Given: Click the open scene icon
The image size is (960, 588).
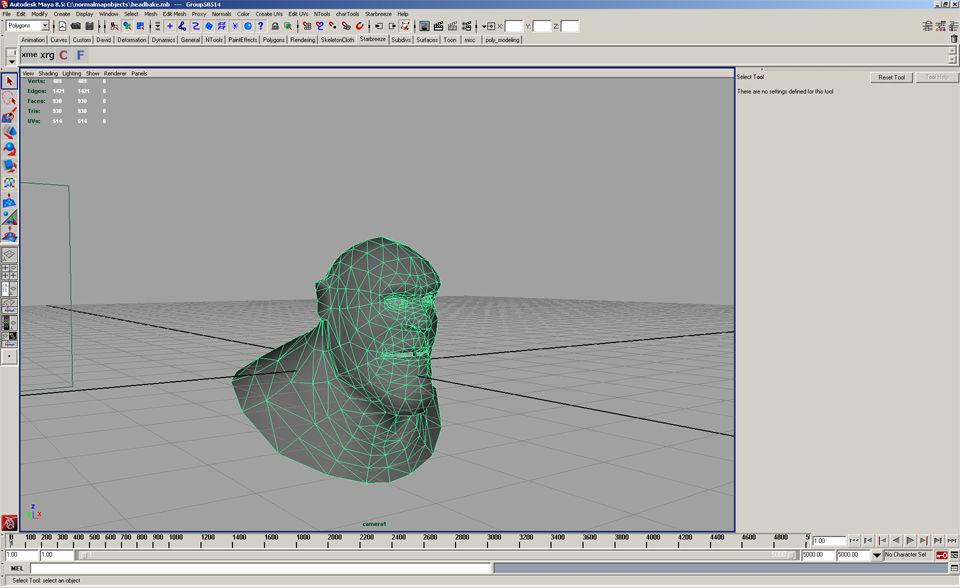Looking at the screenshot, I should point(75,26).
